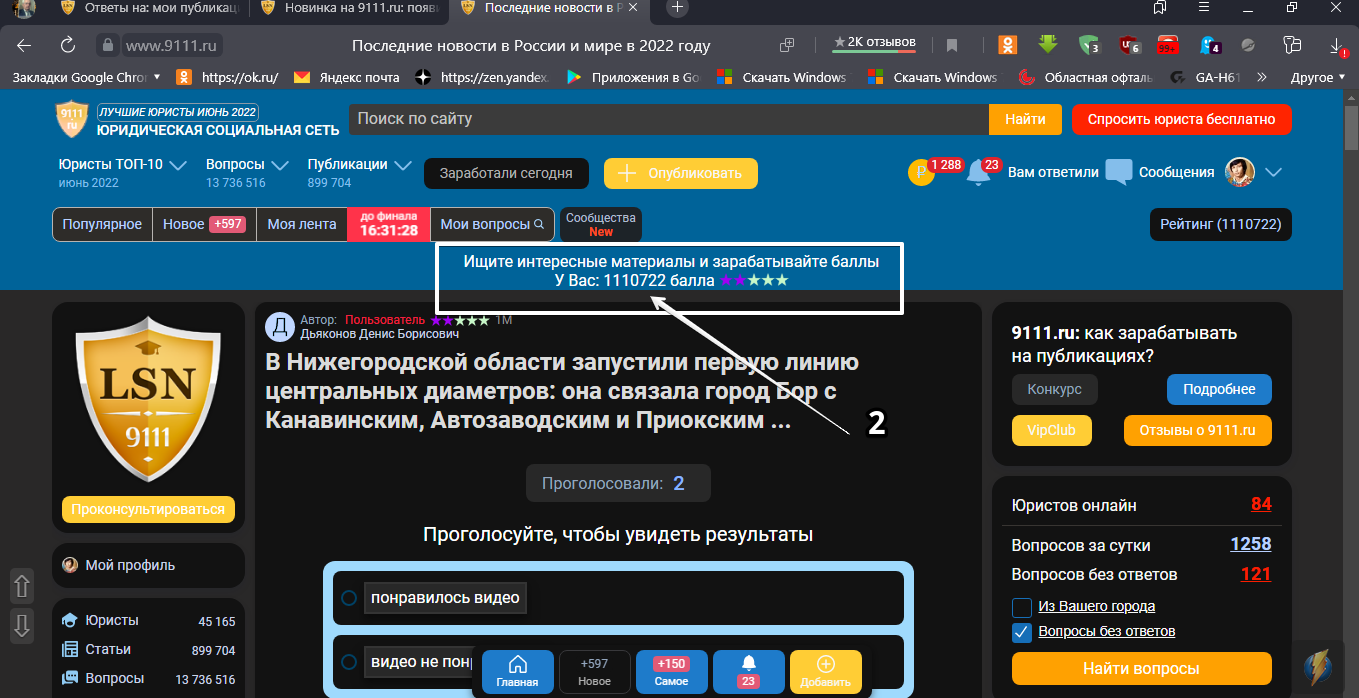Click the Спросить юриста бесплатно button
The height and width of the screenshot is (698, 1359).
[x=1181, y=119]
